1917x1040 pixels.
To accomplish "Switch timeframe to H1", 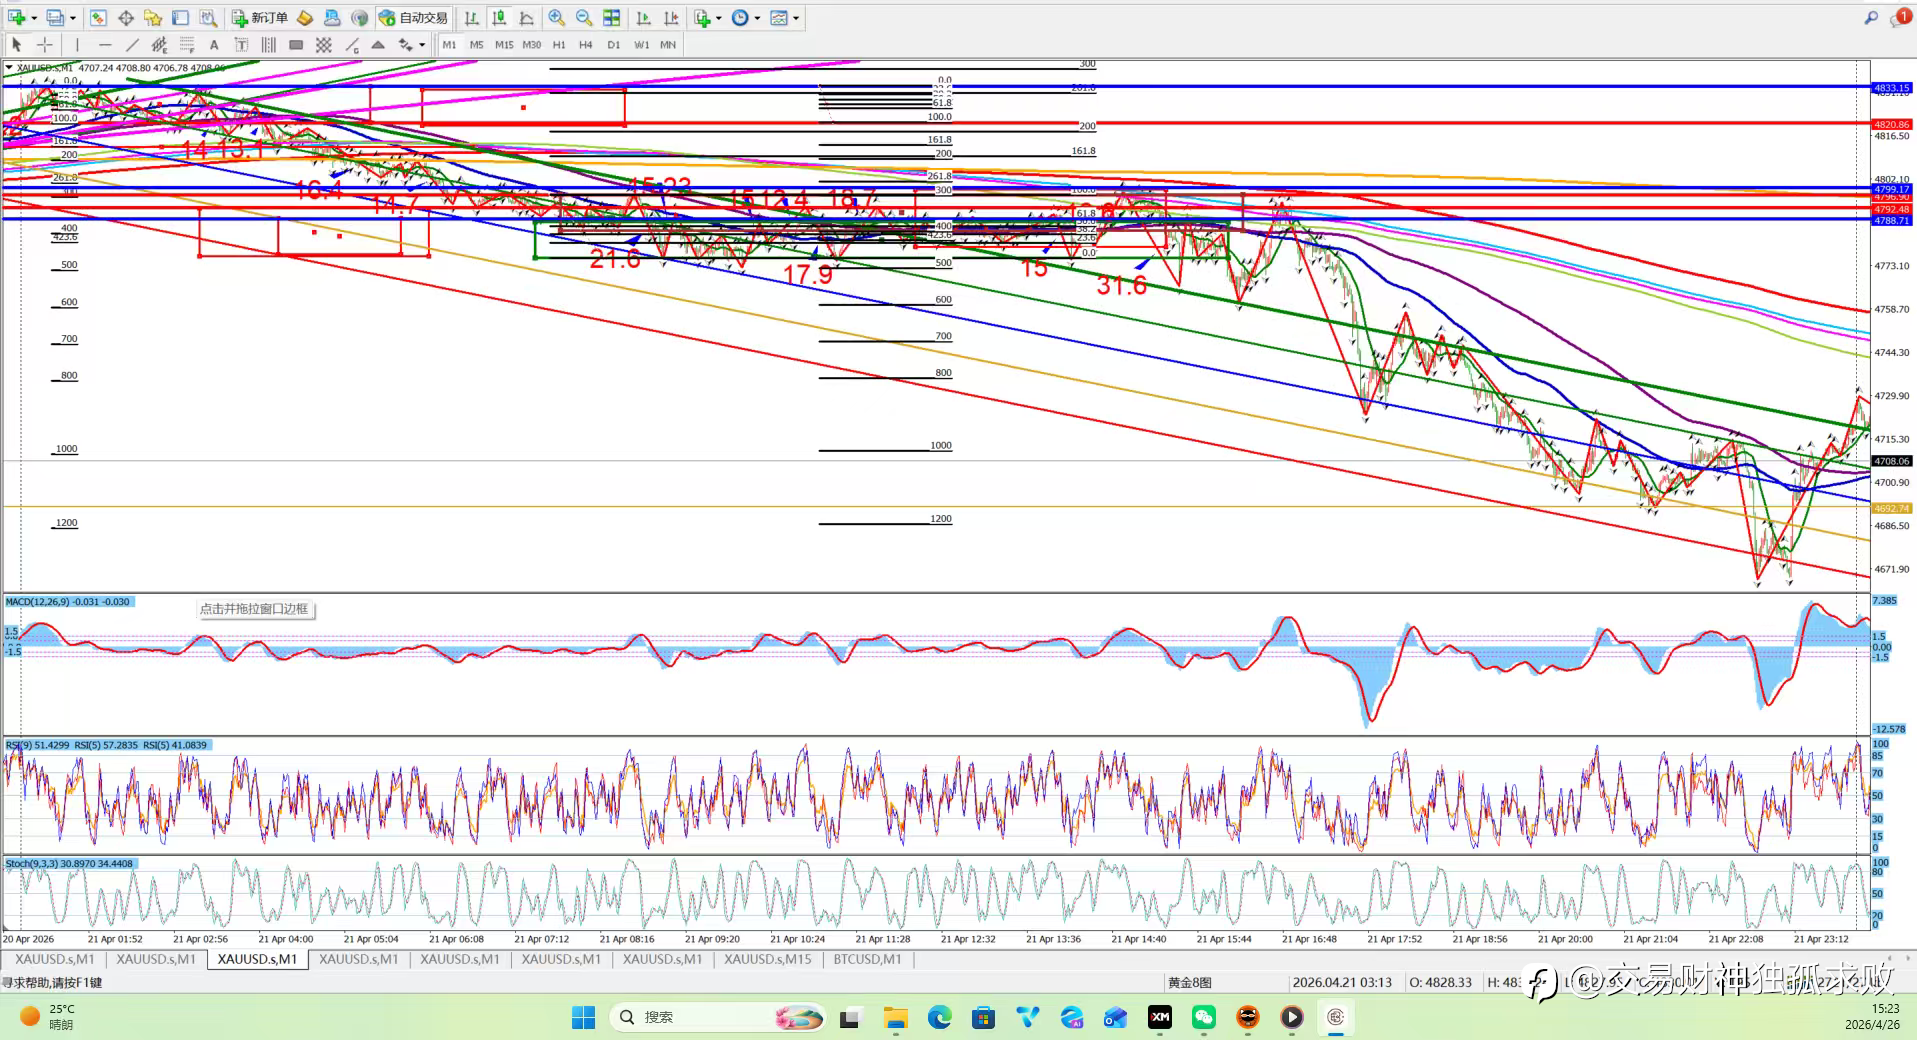I will (x=559, y=45).
